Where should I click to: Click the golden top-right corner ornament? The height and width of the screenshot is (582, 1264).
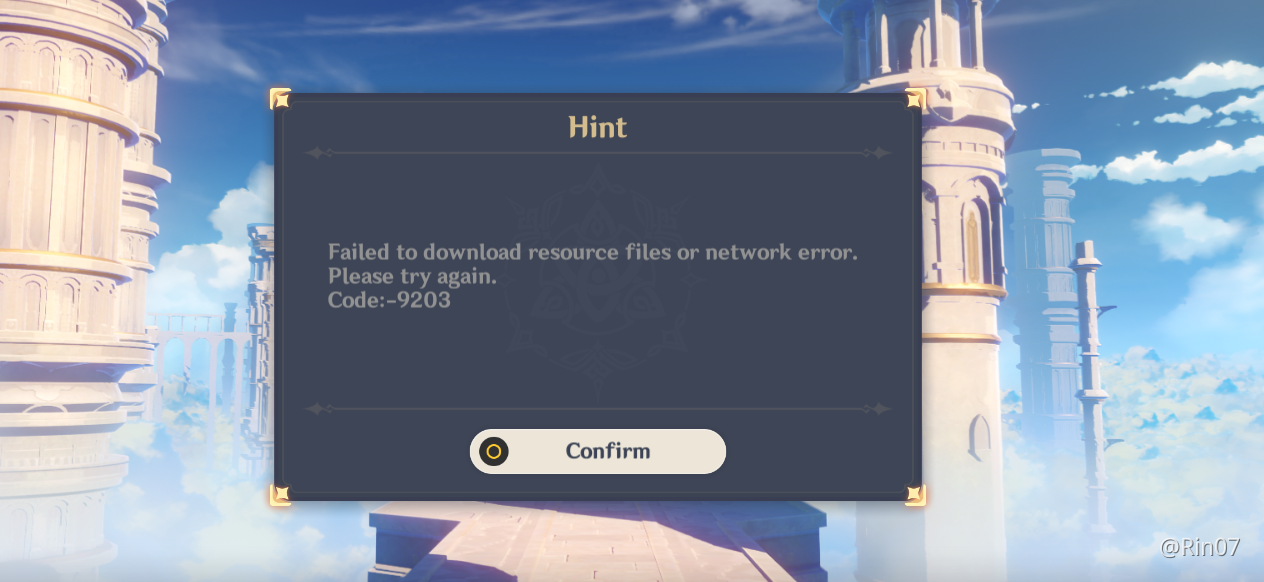point(915,98)
